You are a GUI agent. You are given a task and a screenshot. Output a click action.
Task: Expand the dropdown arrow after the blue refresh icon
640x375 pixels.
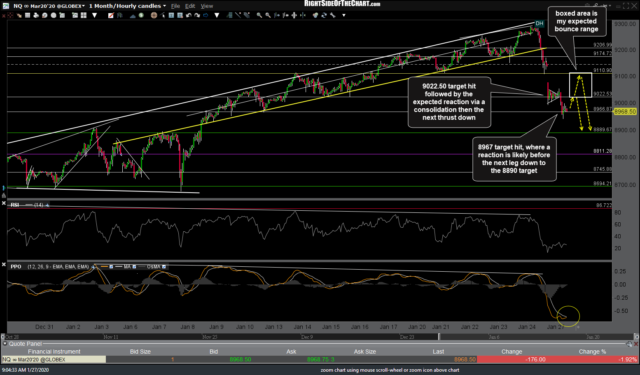pos(216,15)
